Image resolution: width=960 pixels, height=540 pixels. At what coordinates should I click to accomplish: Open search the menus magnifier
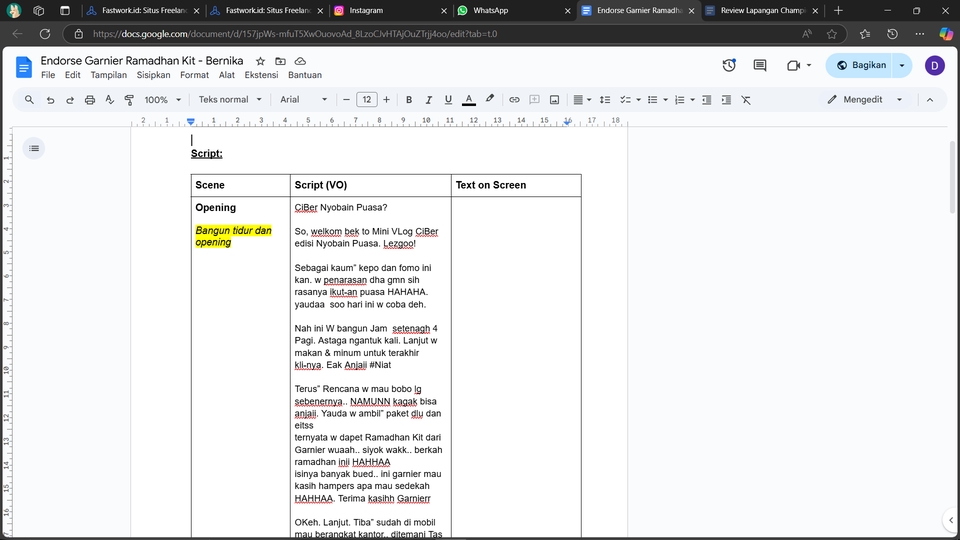29,100
